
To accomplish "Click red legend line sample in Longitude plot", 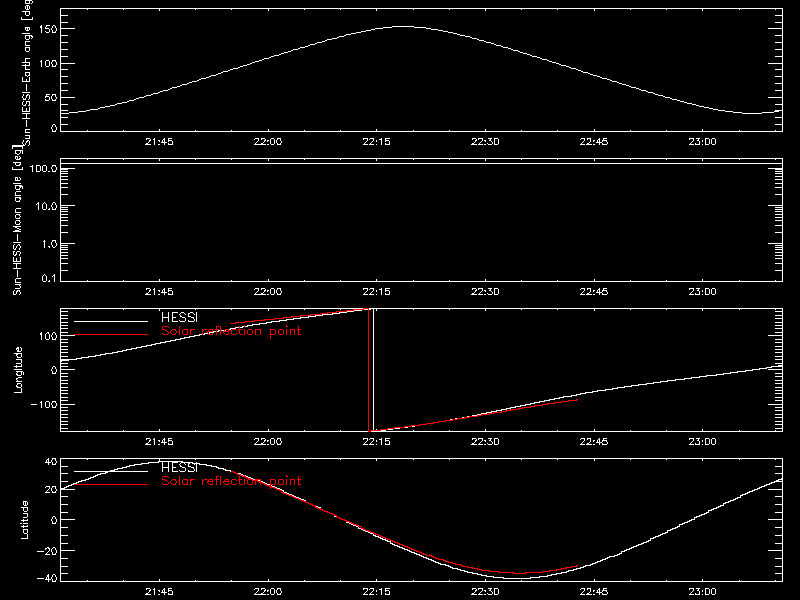I will 111,335.
